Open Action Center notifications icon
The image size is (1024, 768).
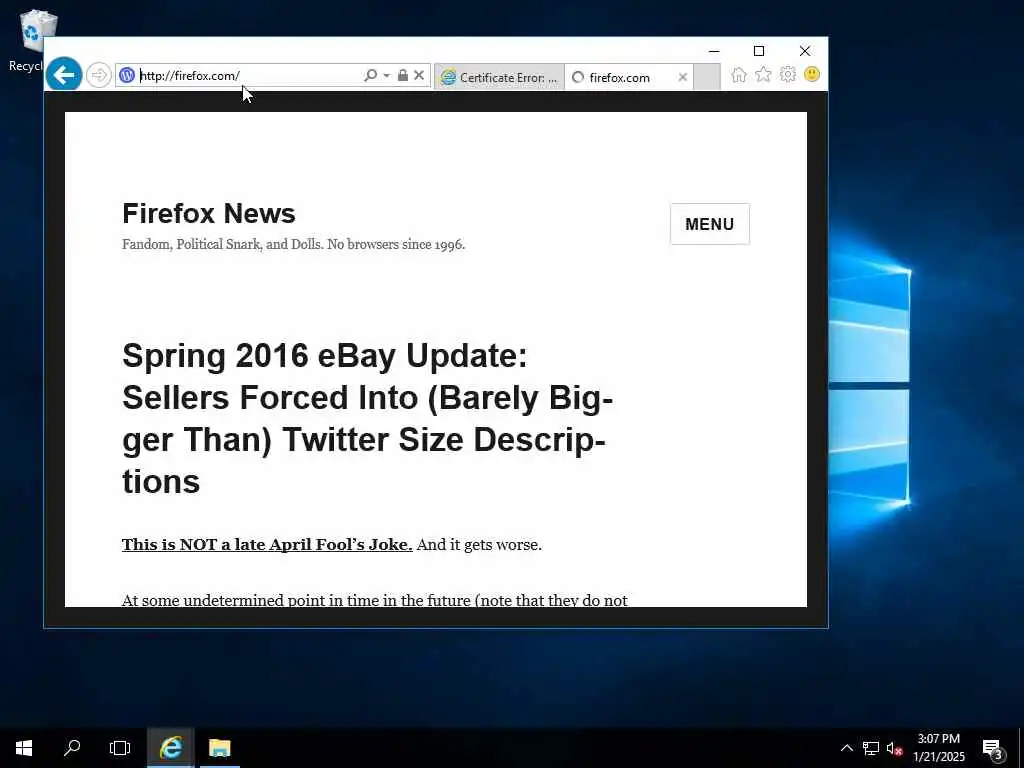[993, 748]
